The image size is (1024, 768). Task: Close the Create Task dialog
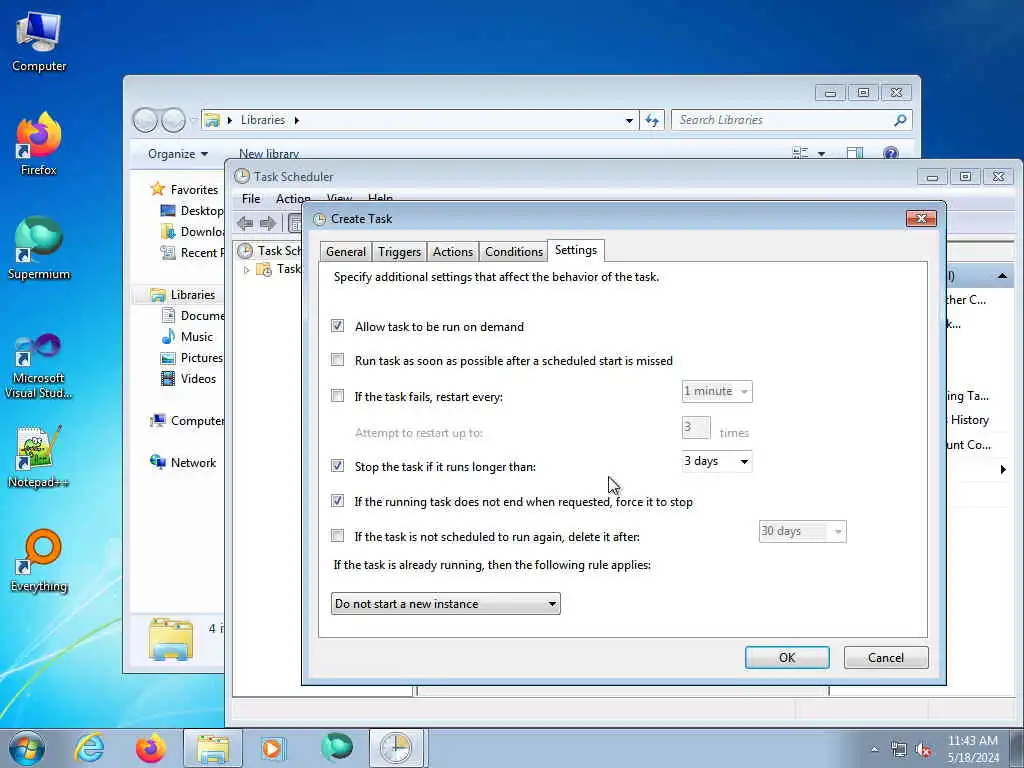coord(921,218)
